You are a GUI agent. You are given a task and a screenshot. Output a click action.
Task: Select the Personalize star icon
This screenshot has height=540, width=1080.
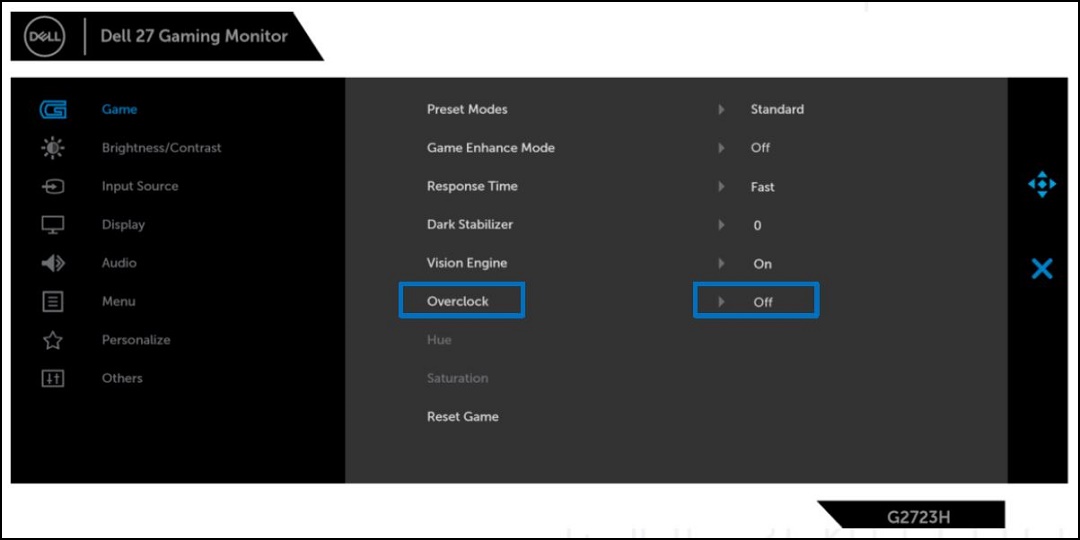click(x=53, y=340)
